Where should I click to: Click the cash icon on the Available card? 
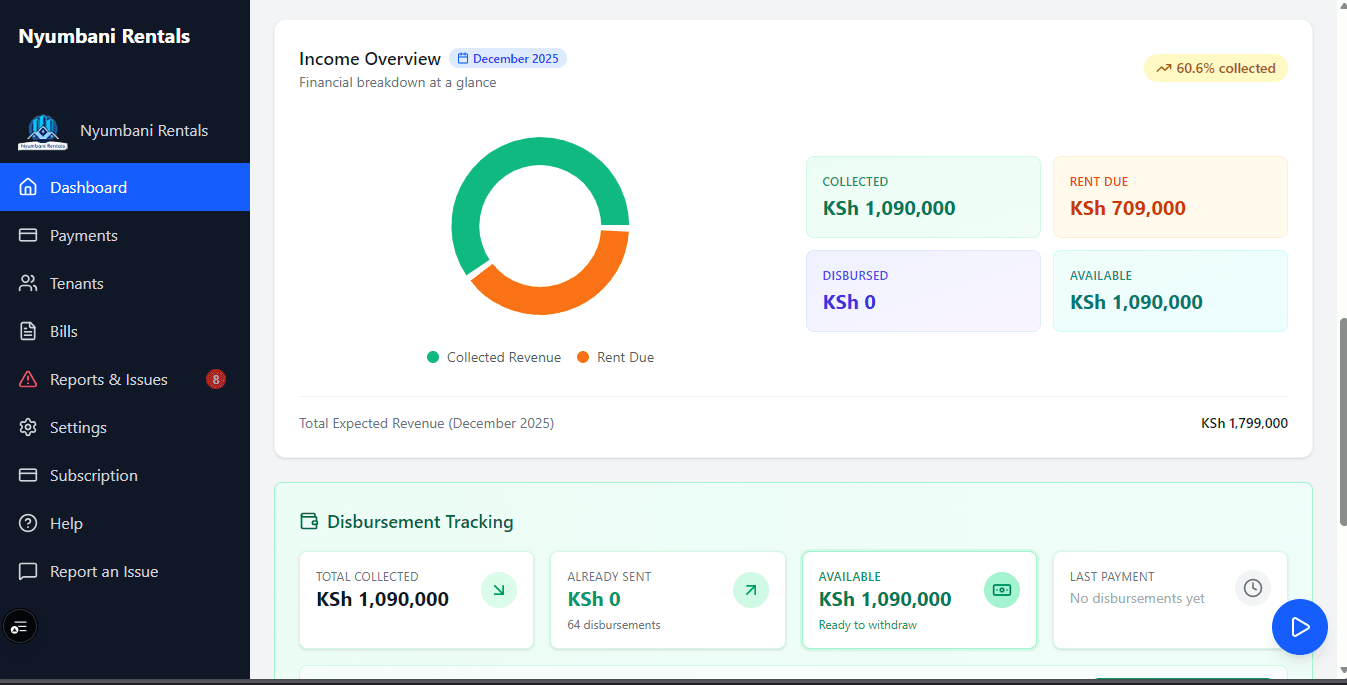[1001, 590]
